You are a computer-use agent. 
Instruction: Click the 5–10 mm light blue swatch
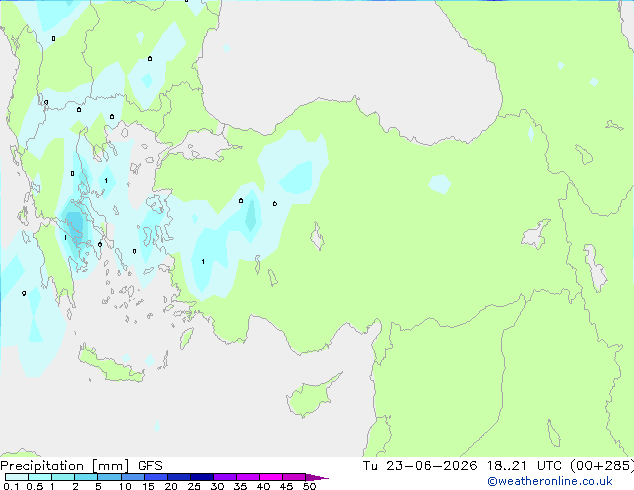109,477
